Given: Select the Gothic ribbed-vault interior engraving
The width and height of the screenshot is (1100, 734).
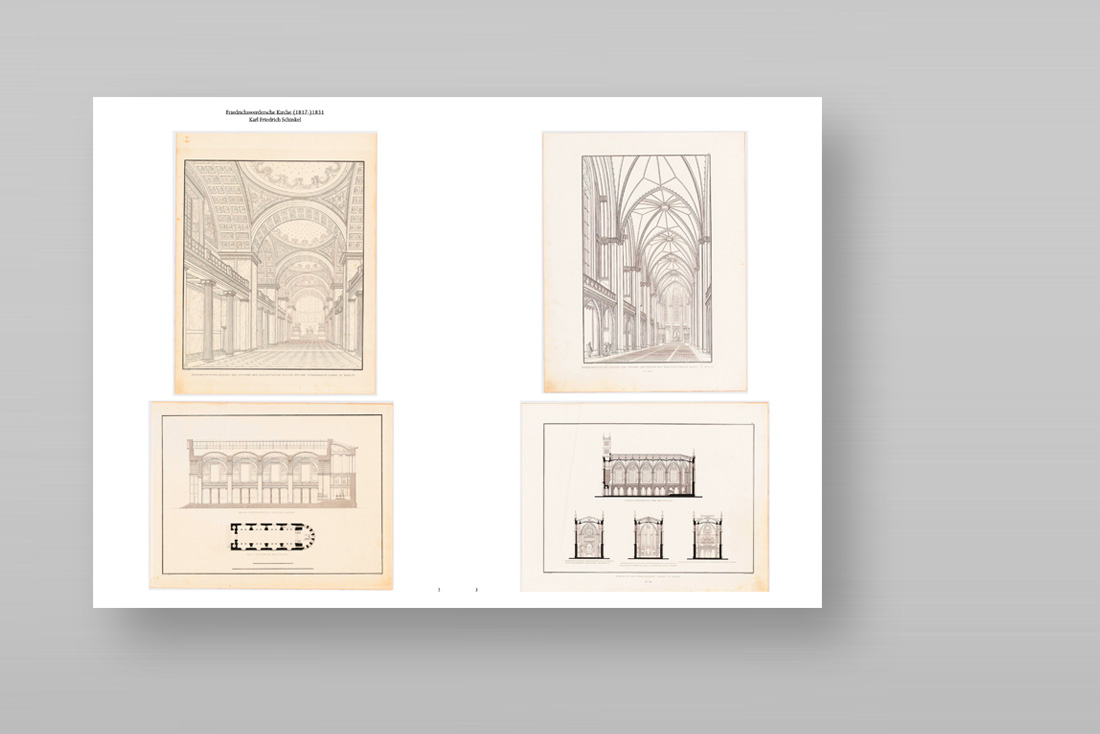Looking at the screenshot, I should point(645,262).
